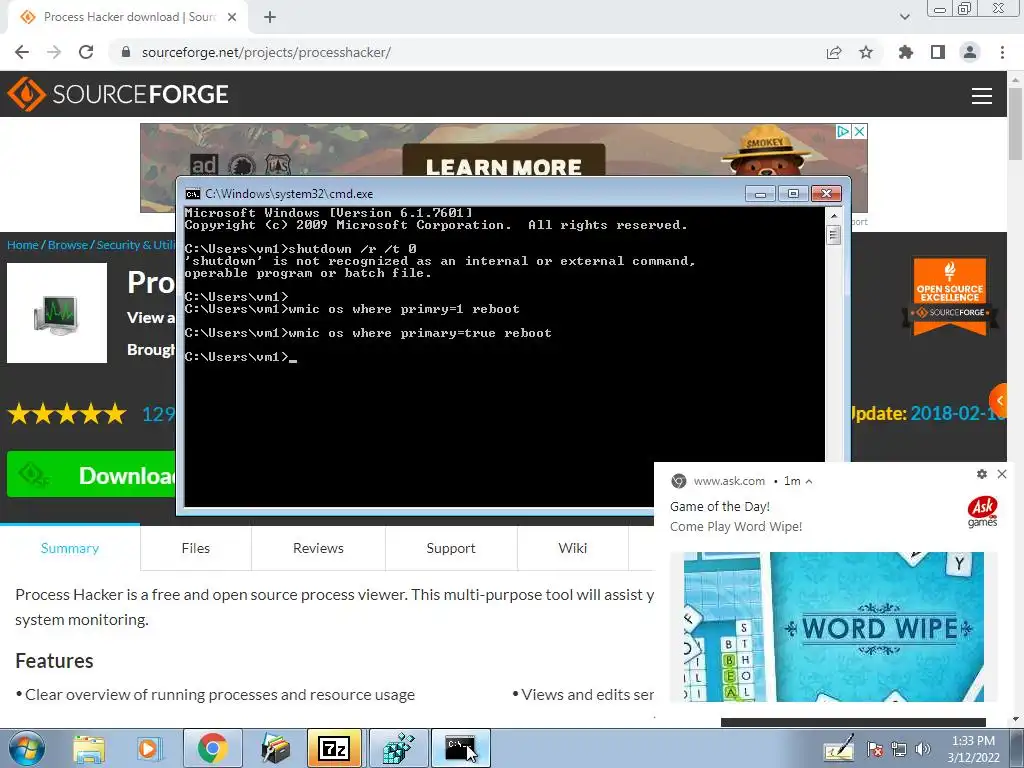Open the Chrome profile avatar

[970, 52]
